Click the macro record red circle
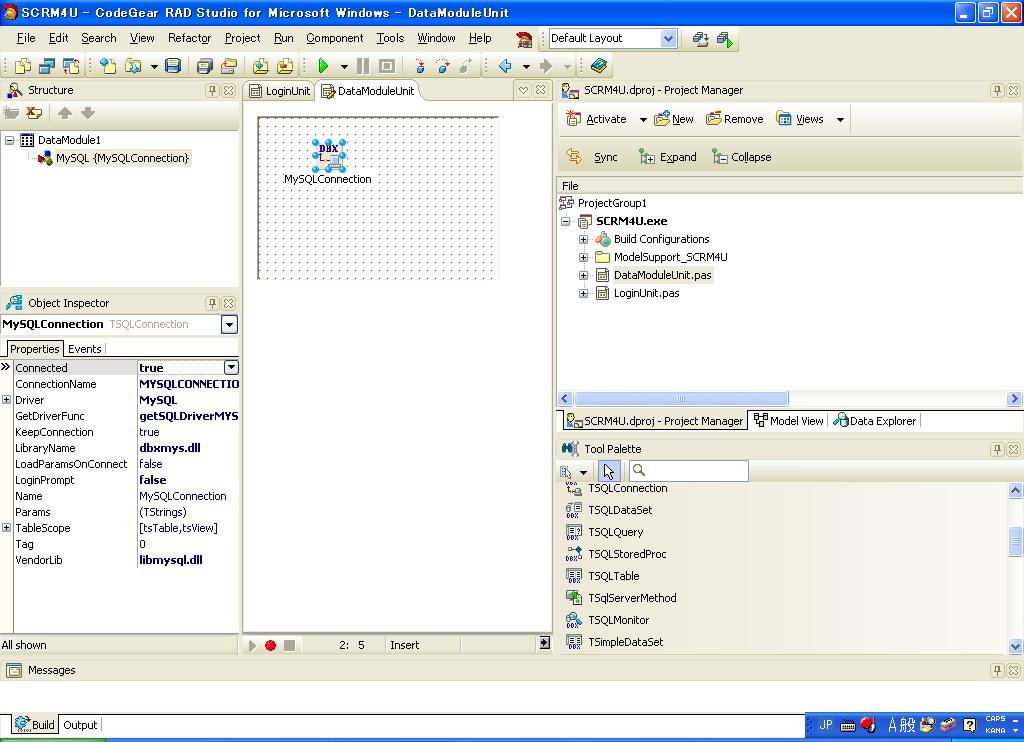Image resolution: width=1024 pixels, height=742 pixels. click(x=270, y=645)
